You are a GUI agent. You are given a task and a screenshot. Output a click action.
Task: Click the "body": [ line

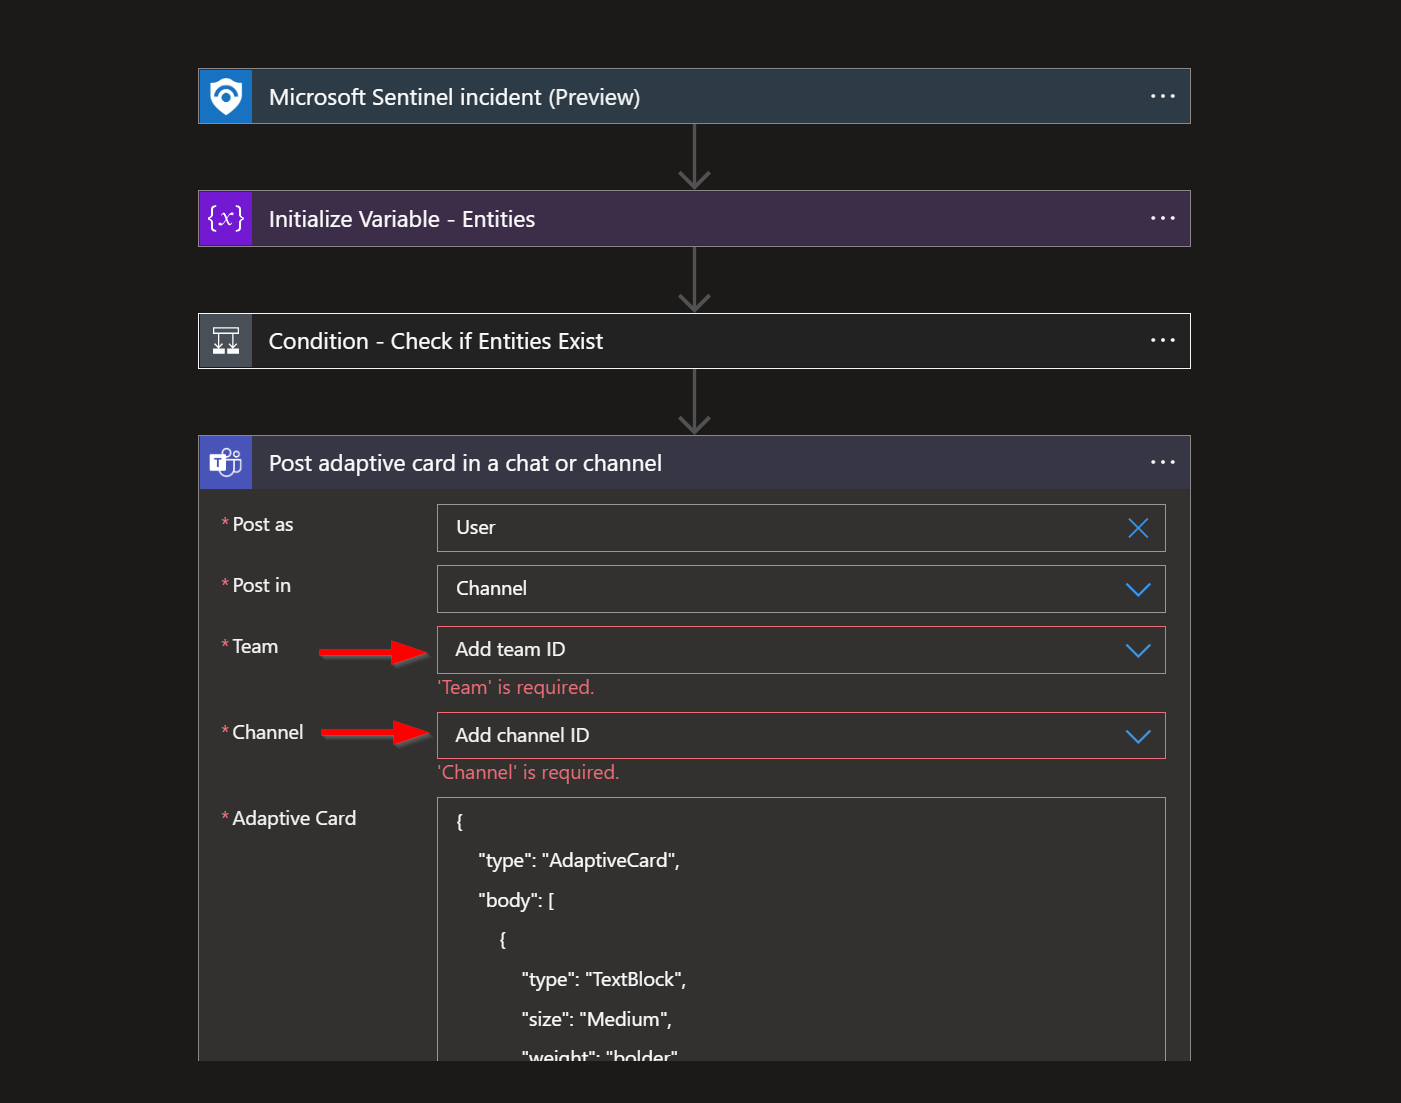[516, 900]
